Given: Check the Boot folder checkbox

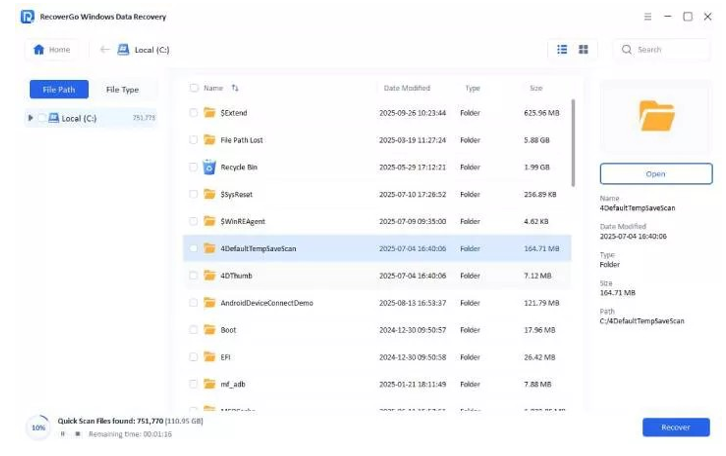Looking at the screenshot, I should 194,330.
